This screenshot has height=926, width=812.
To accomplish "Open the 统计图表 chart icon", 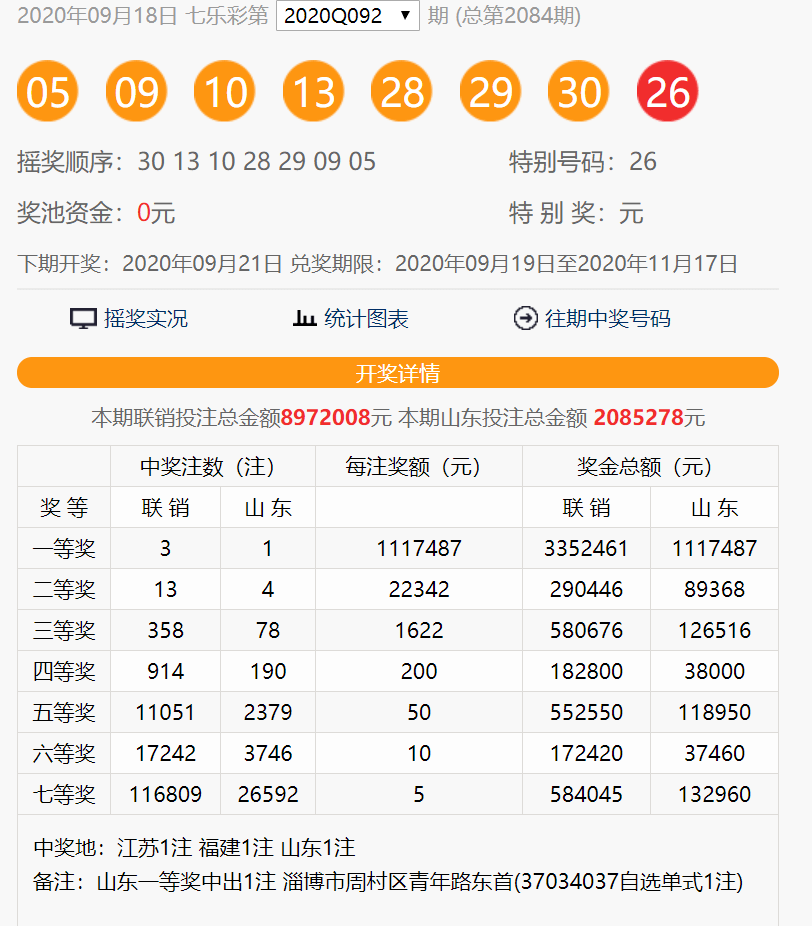I will [304, 317].
